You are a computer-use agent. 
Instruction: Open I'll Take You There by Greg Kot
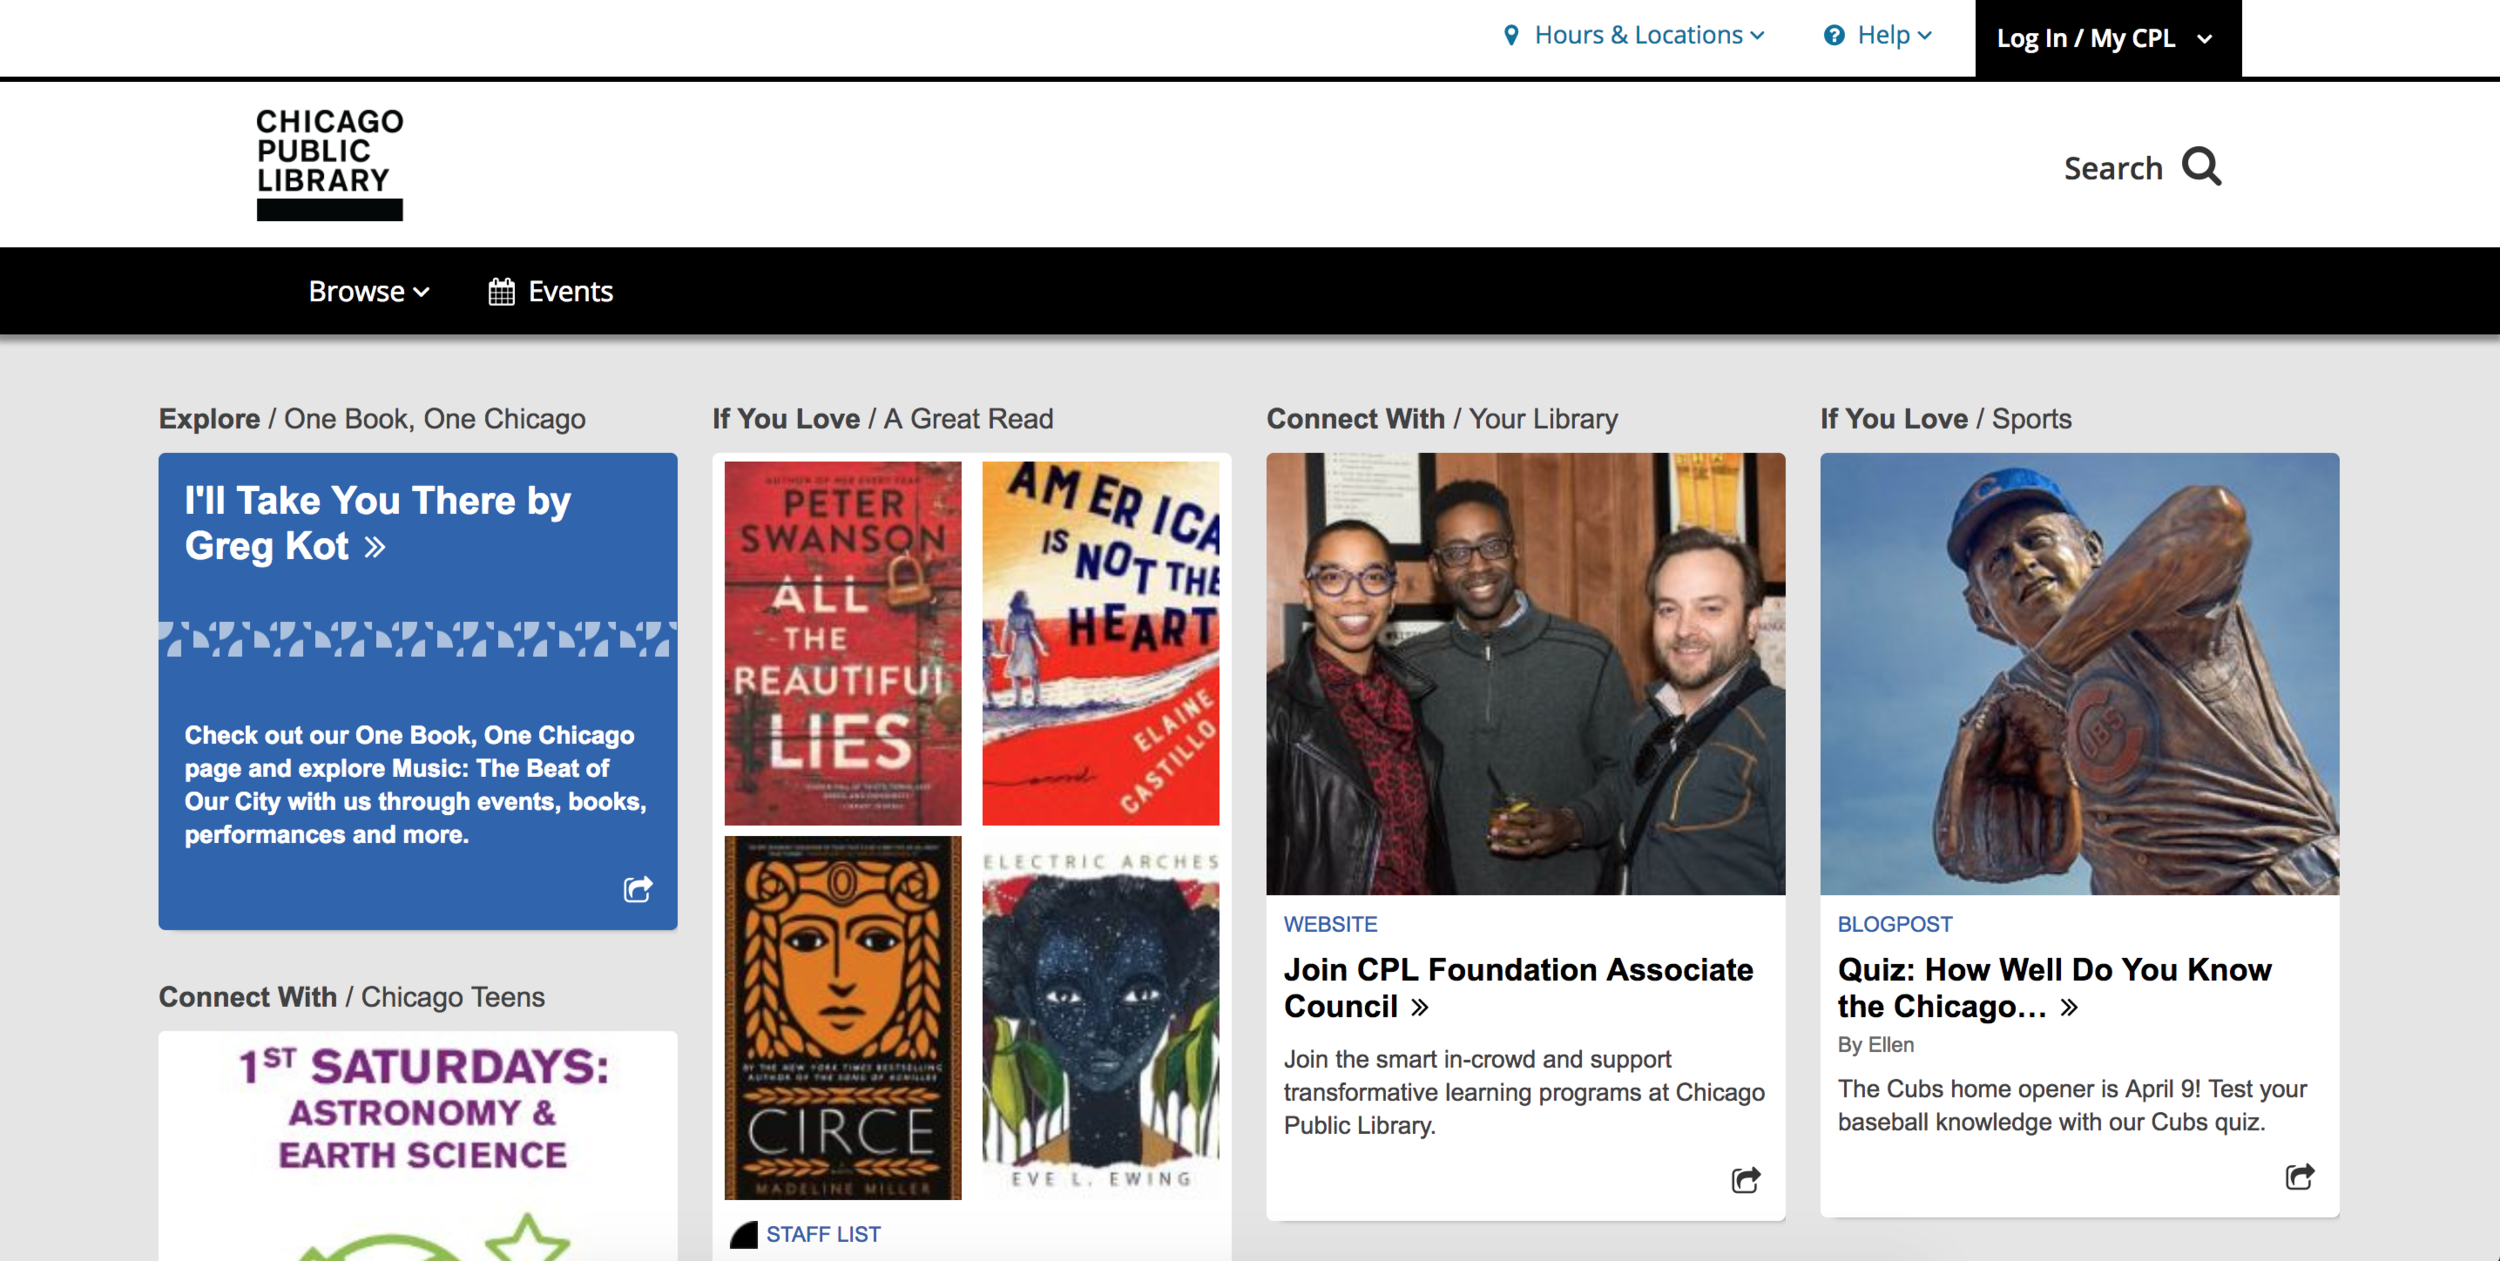[378, 523]
